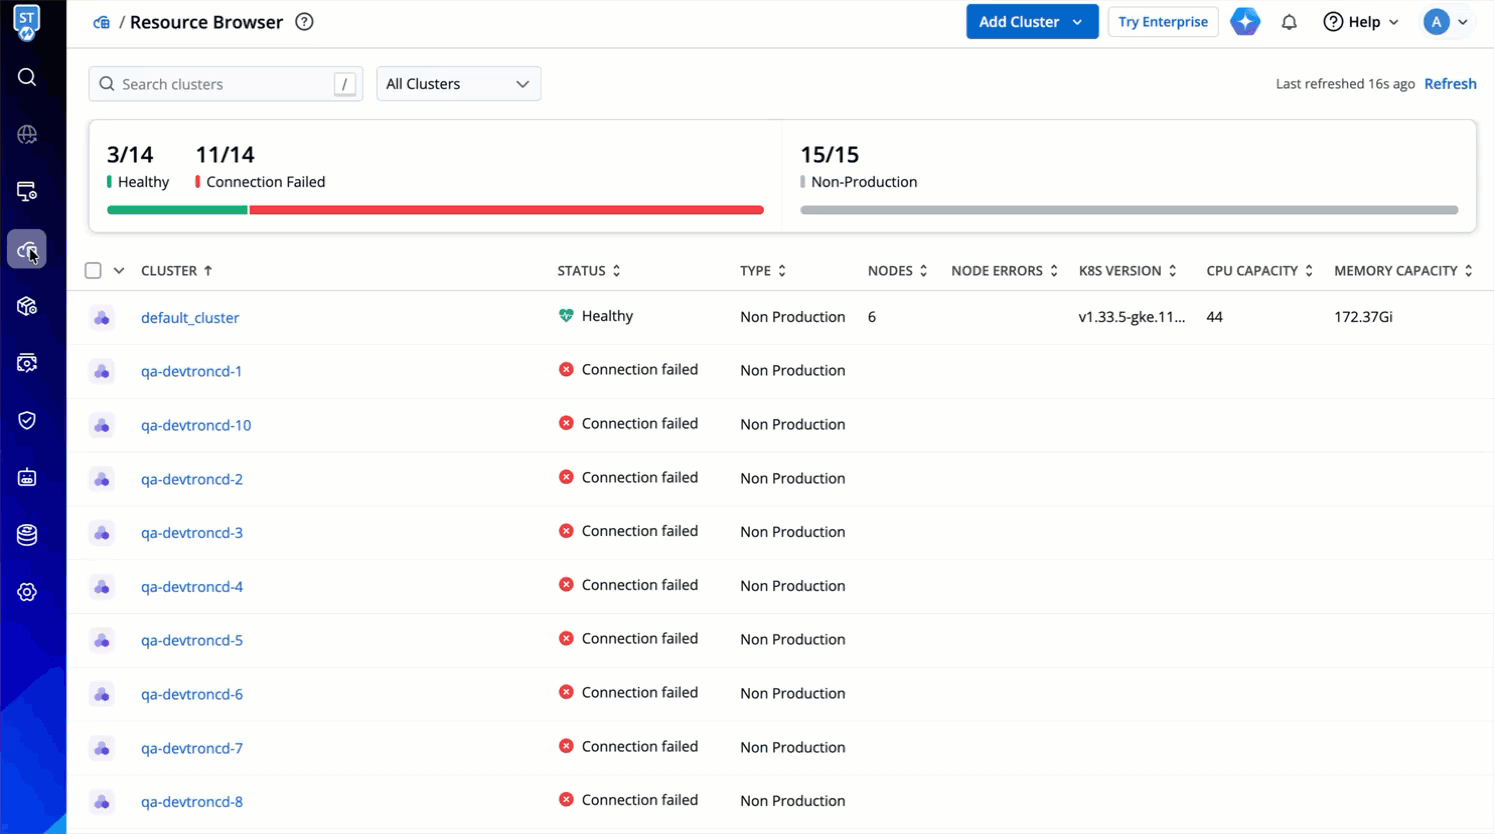Open the default_cluster link
This screenshot has width=1494, height=834.
coord(190,318)
